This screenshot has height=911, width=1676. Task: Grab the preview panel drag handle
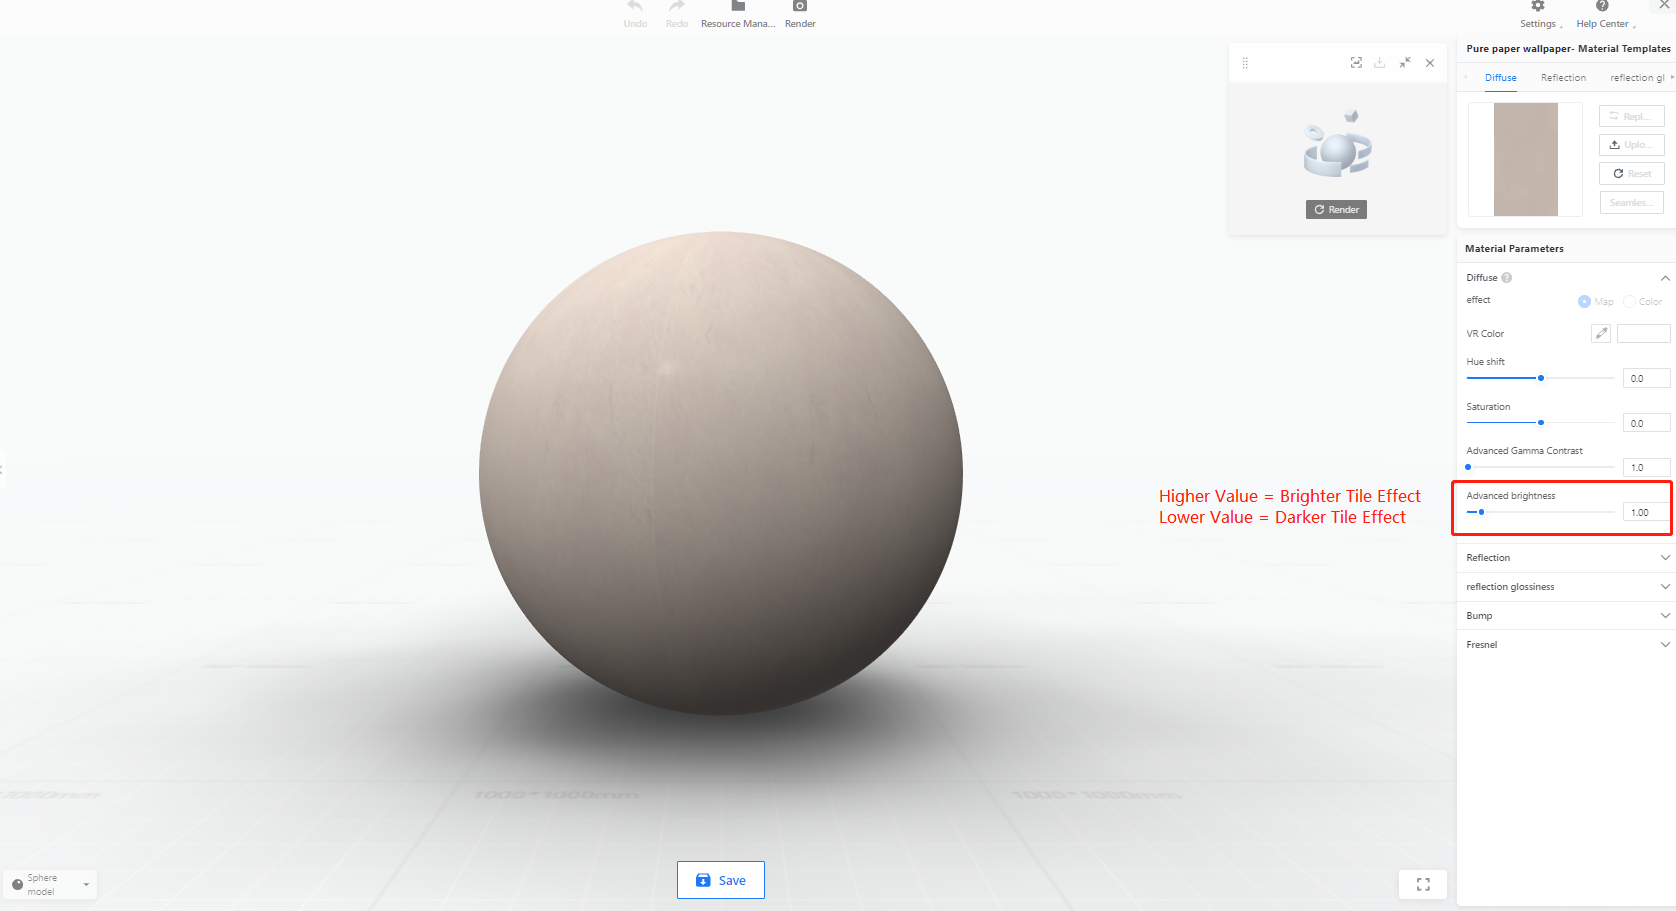(1245, 63)
